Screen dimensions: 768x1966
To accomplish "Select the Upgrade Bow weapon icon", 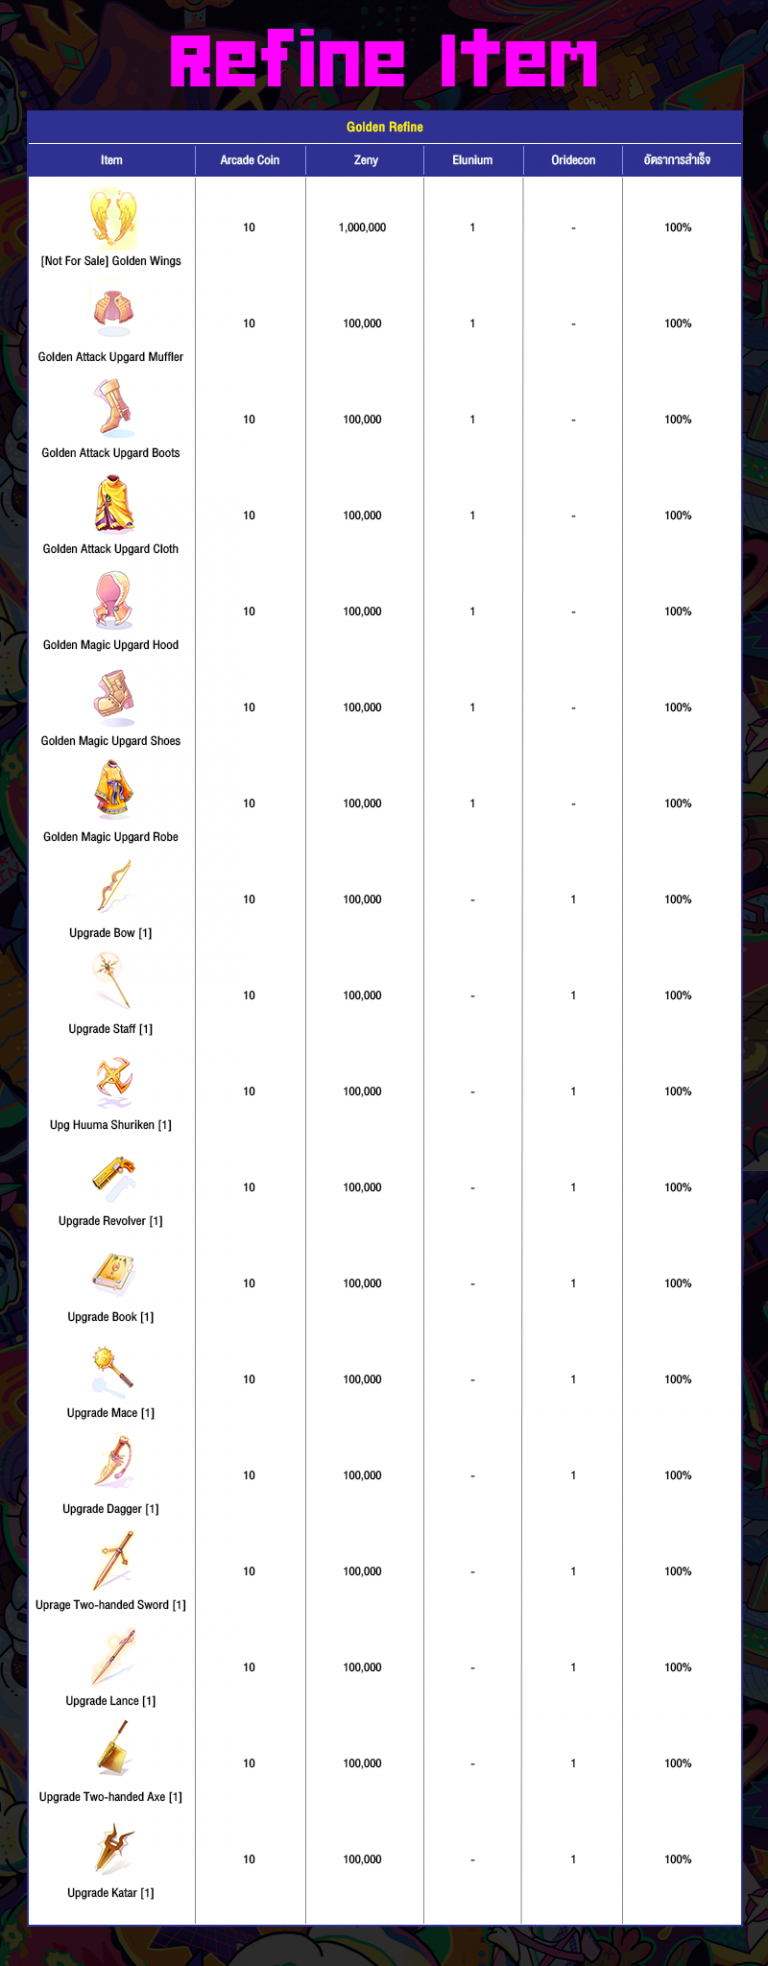I will [x=113, y=887].
